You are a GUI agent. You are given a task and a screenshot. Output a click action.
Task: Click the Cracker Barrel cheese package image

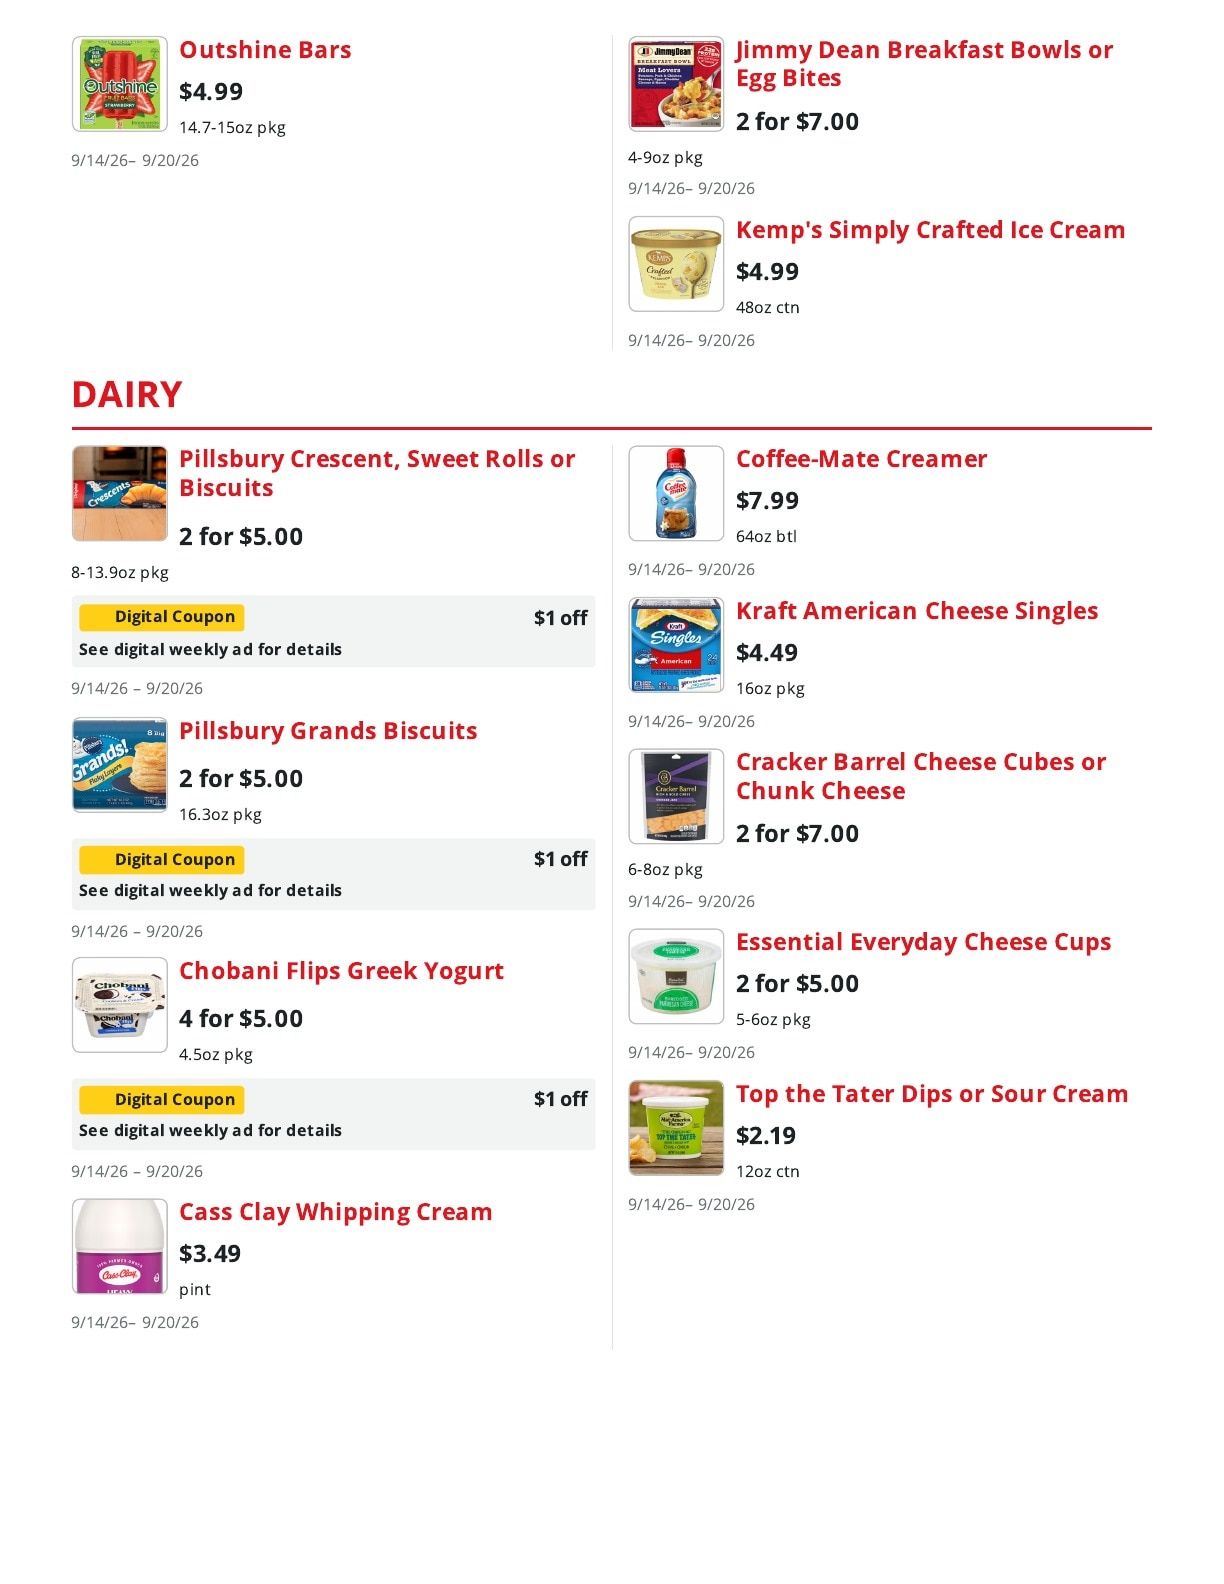tap(676, 797)
